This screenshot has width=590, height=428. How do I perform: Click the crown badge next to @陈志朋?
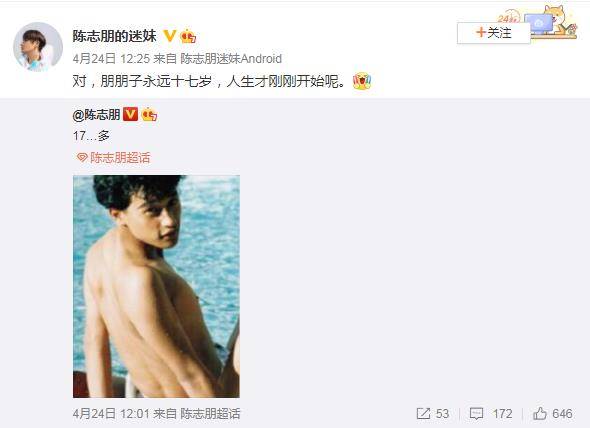click(x=149, y=114)
